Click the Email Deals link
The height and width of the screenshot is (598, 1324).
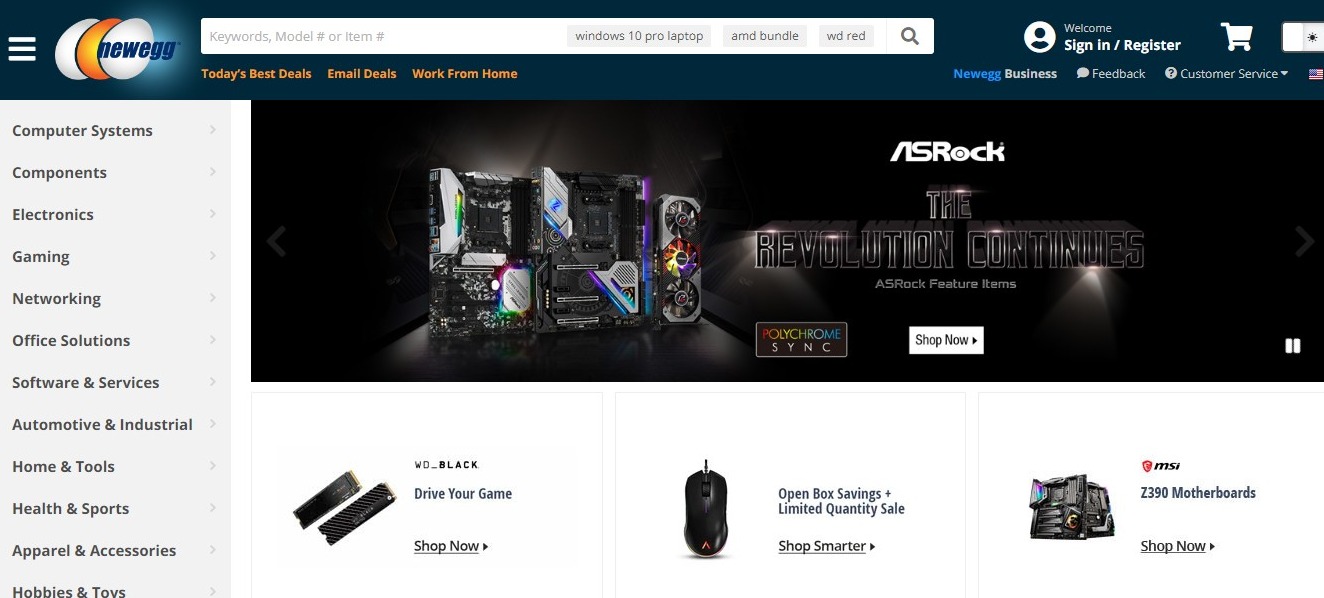[362, 73]
